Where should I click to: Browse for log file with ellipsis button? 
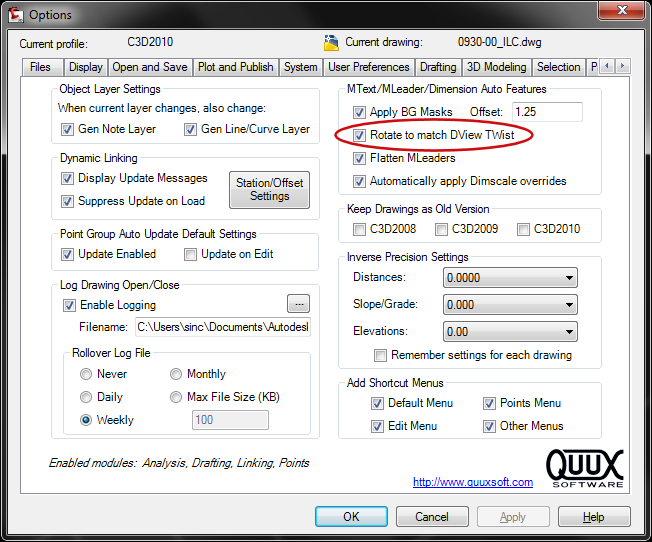pos(299,304)
